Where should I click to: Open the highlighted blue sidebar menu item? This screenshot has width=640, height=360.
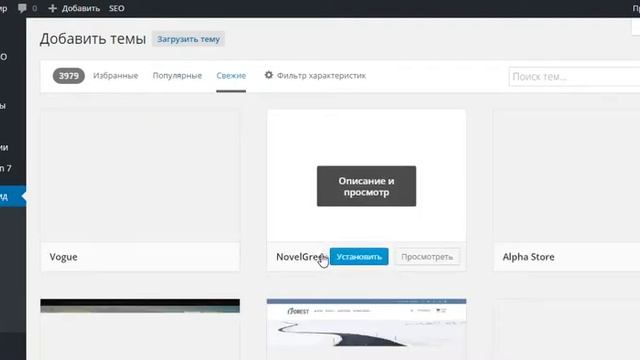click(x=13, y=196)
